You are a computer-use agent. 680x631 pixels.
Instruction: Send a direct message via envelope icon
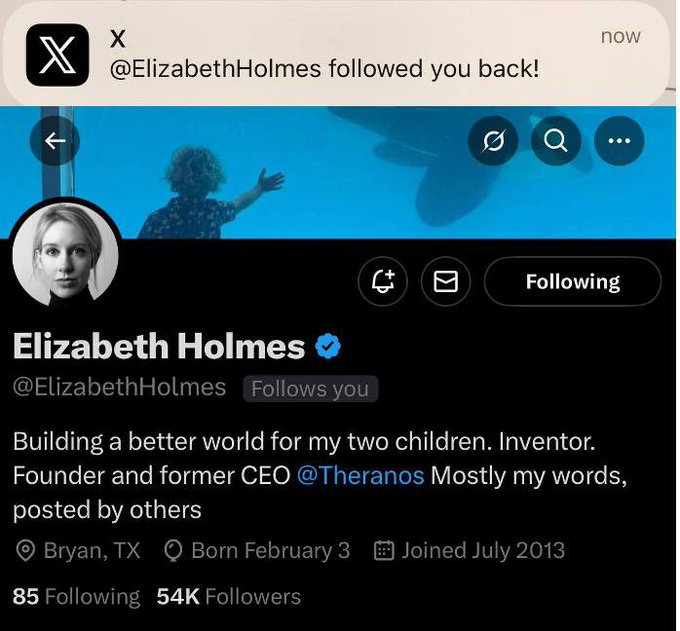coord(446,282)
